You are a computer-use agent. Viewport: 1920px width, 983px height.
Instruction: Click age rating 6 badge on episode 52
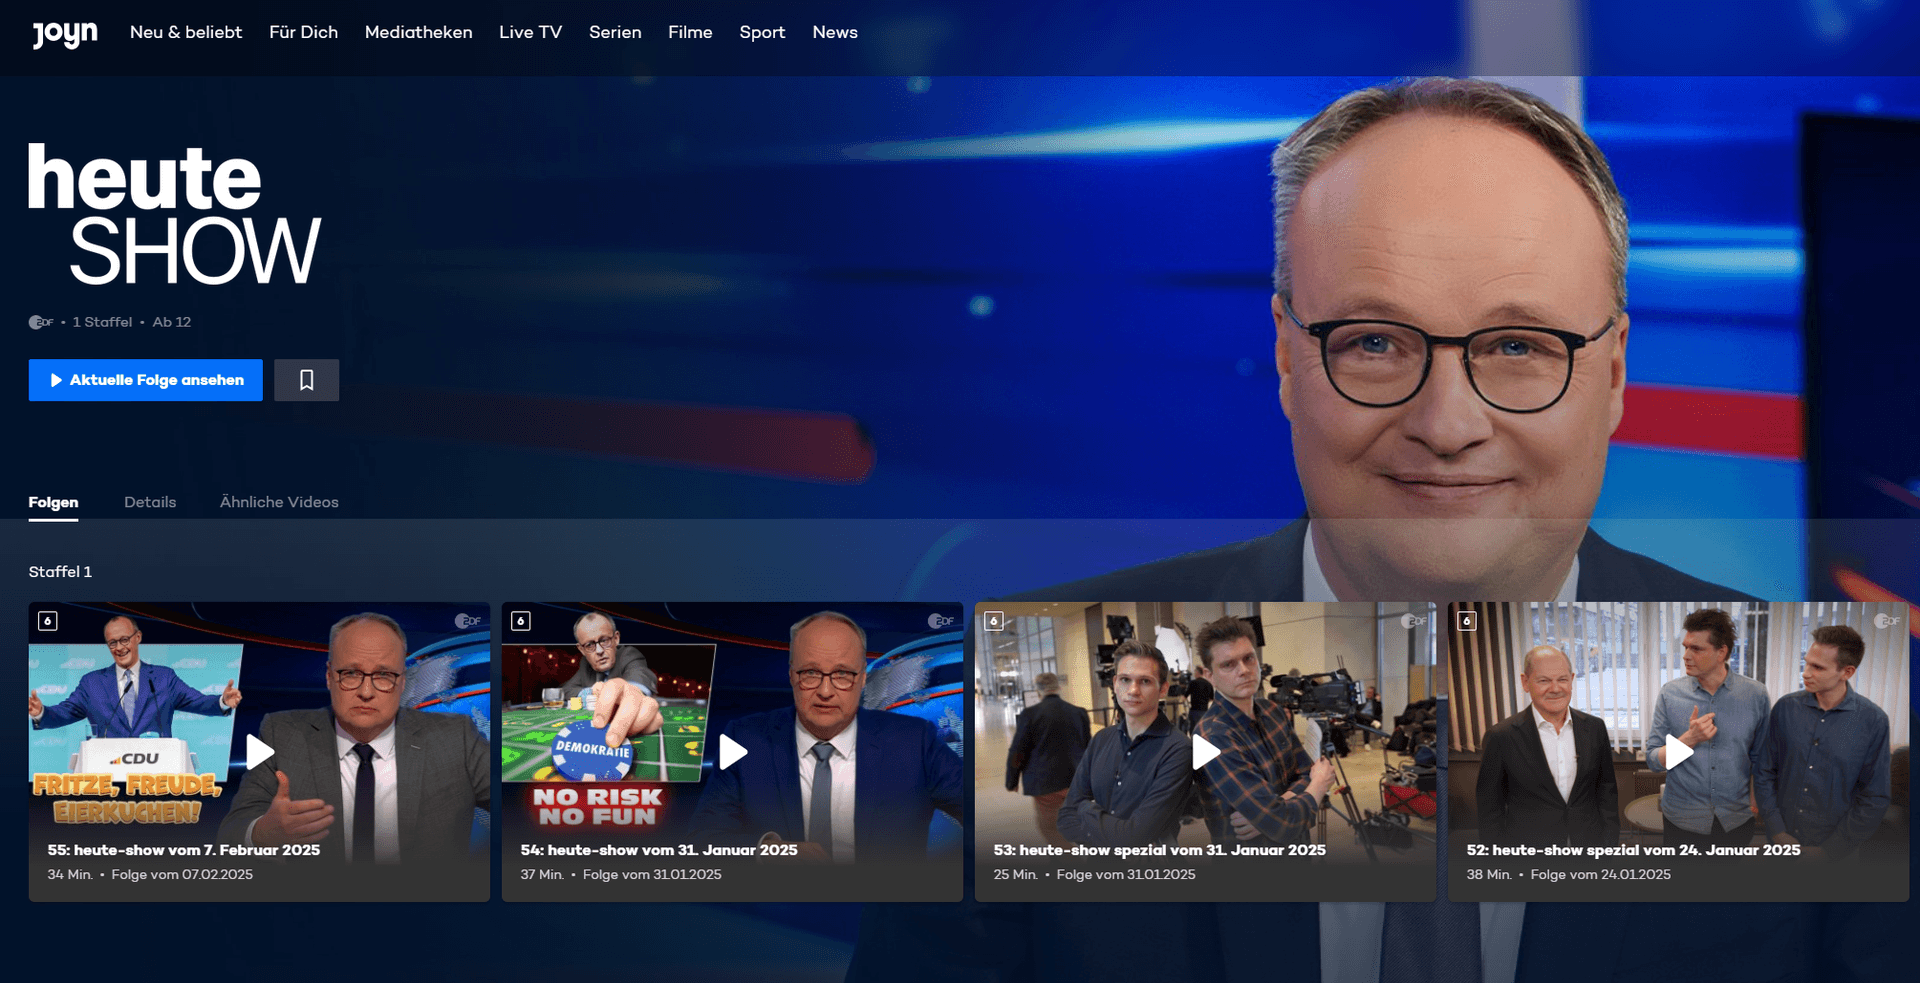click(1467, 621)
